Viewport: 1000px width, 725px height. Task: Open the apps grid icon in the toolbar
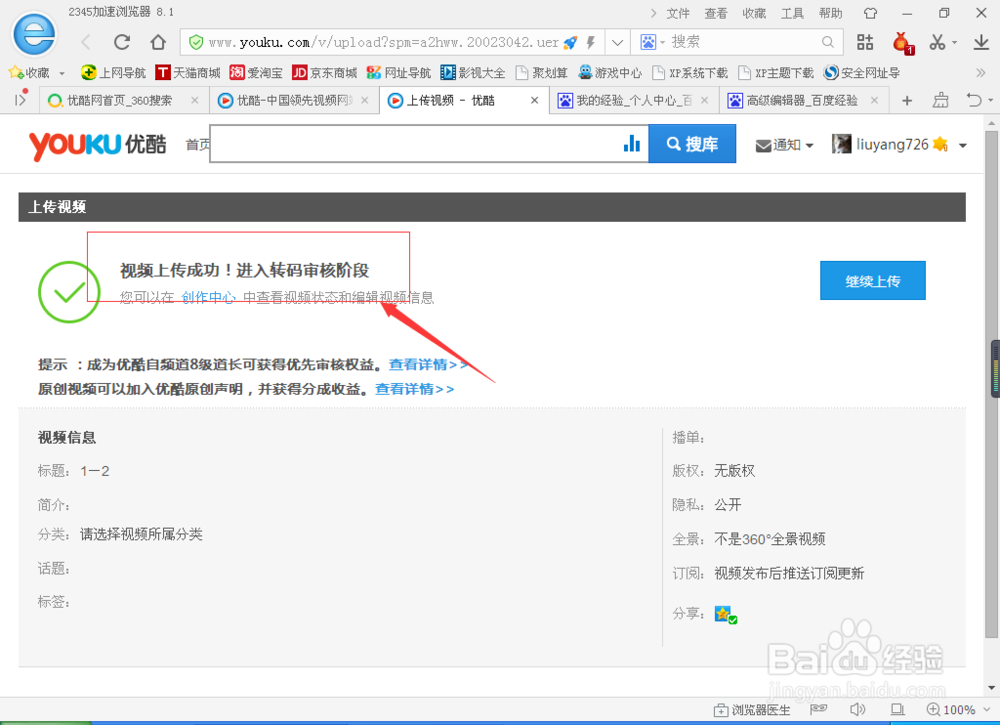pyautogui.click(x=865, y=42)
